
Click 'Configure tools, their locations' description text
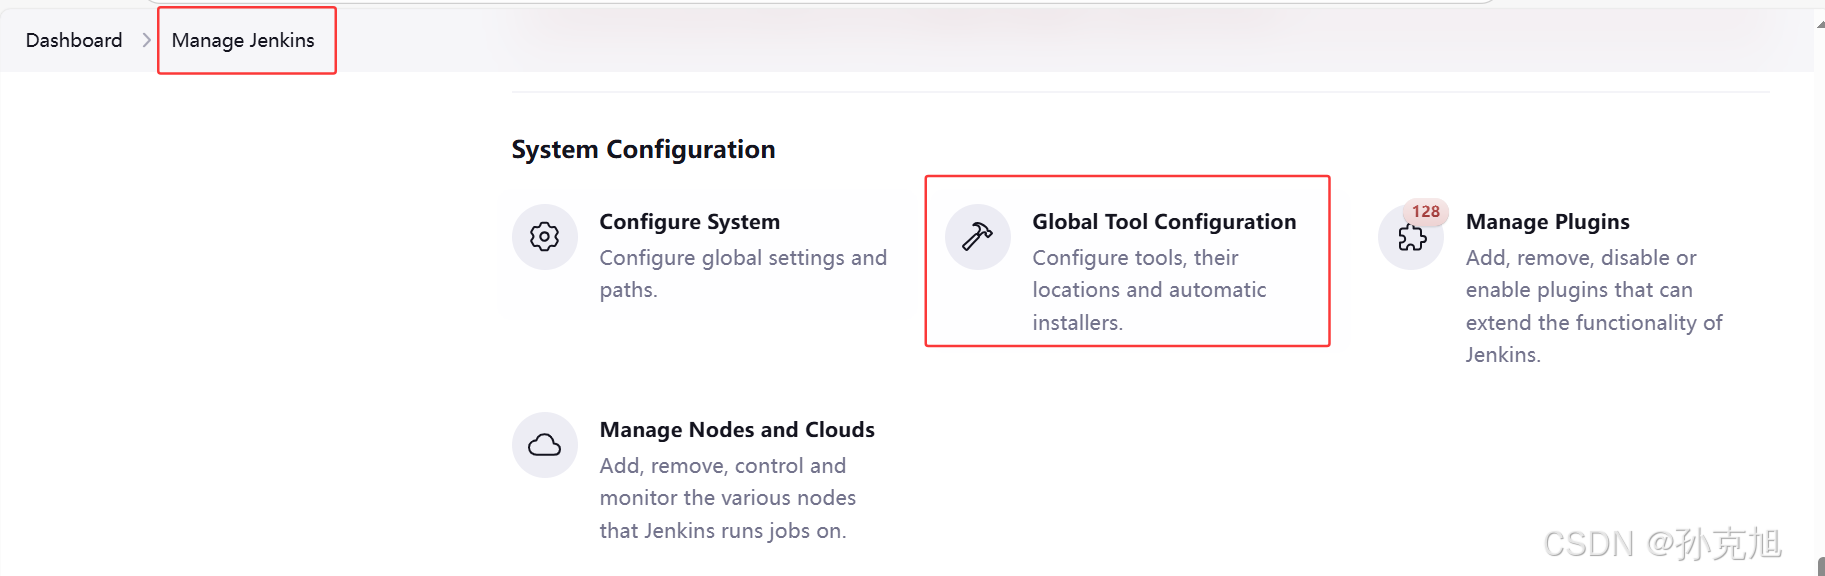click(1150, 290)
